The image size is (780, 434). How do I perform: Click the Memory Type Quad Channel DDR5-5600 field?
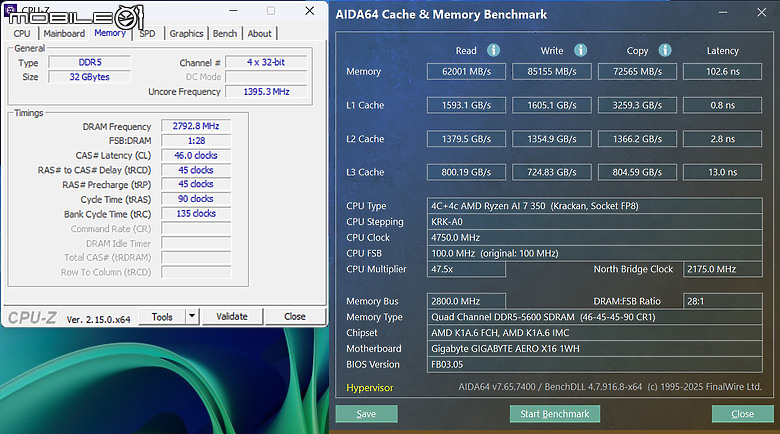pos(594,317)
